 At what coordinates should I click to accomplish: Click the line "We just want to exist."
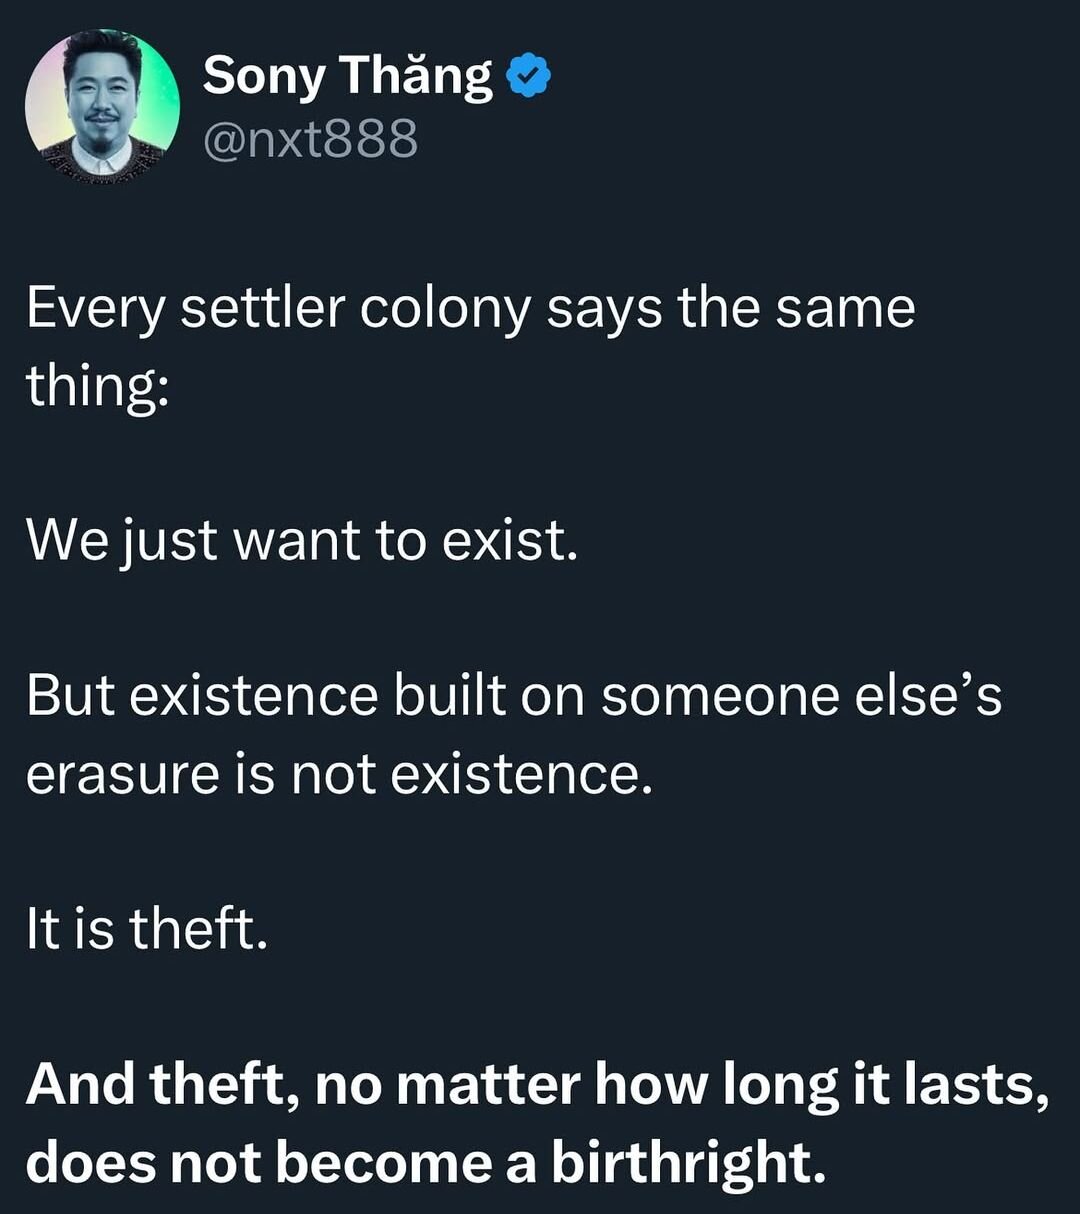(x=302, y=541)
